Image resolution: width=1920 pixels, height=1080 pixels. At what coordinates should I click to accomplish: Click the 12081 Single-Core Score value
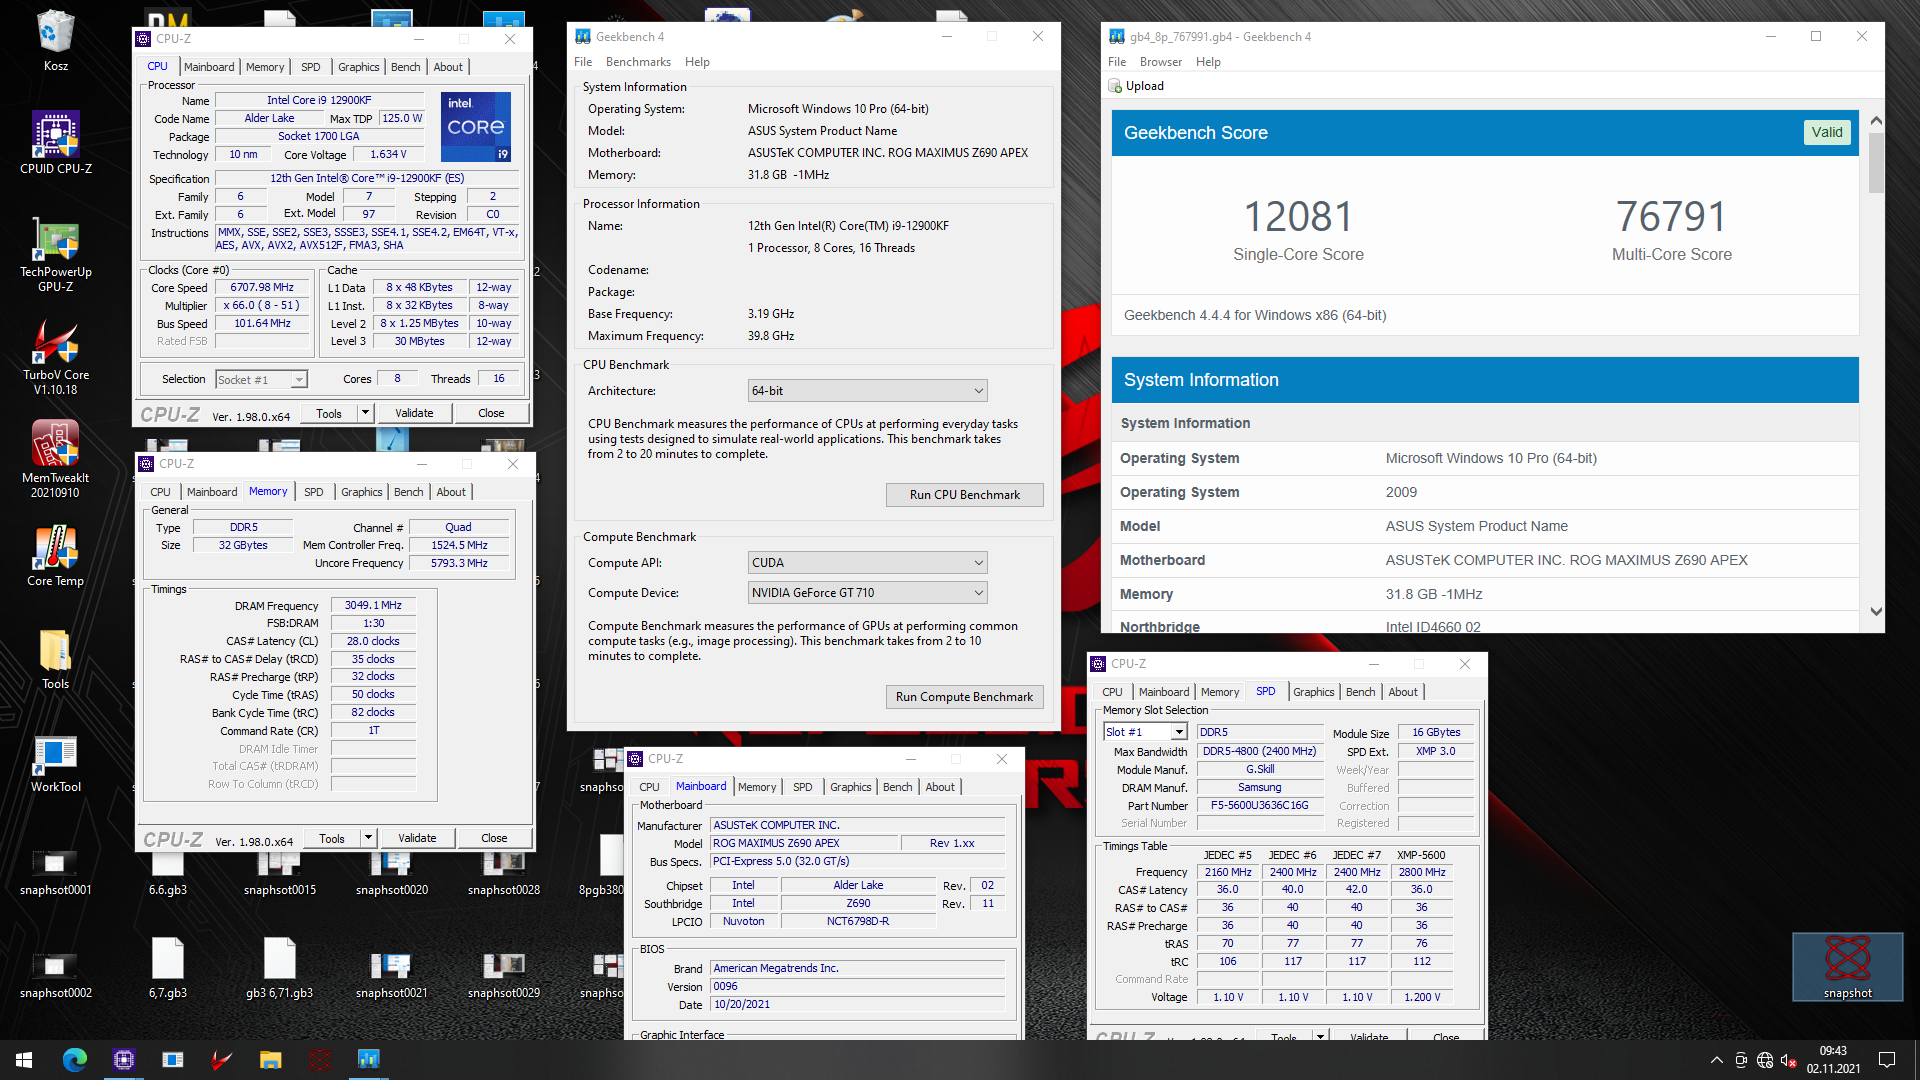(x=1298, y=216)
